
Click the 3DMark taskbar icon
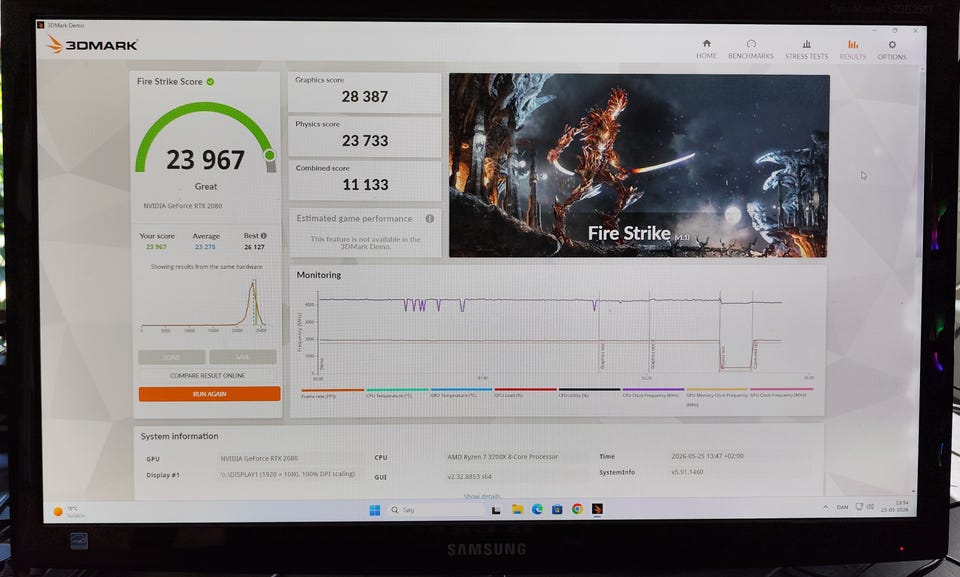click(x=597, y=508)
